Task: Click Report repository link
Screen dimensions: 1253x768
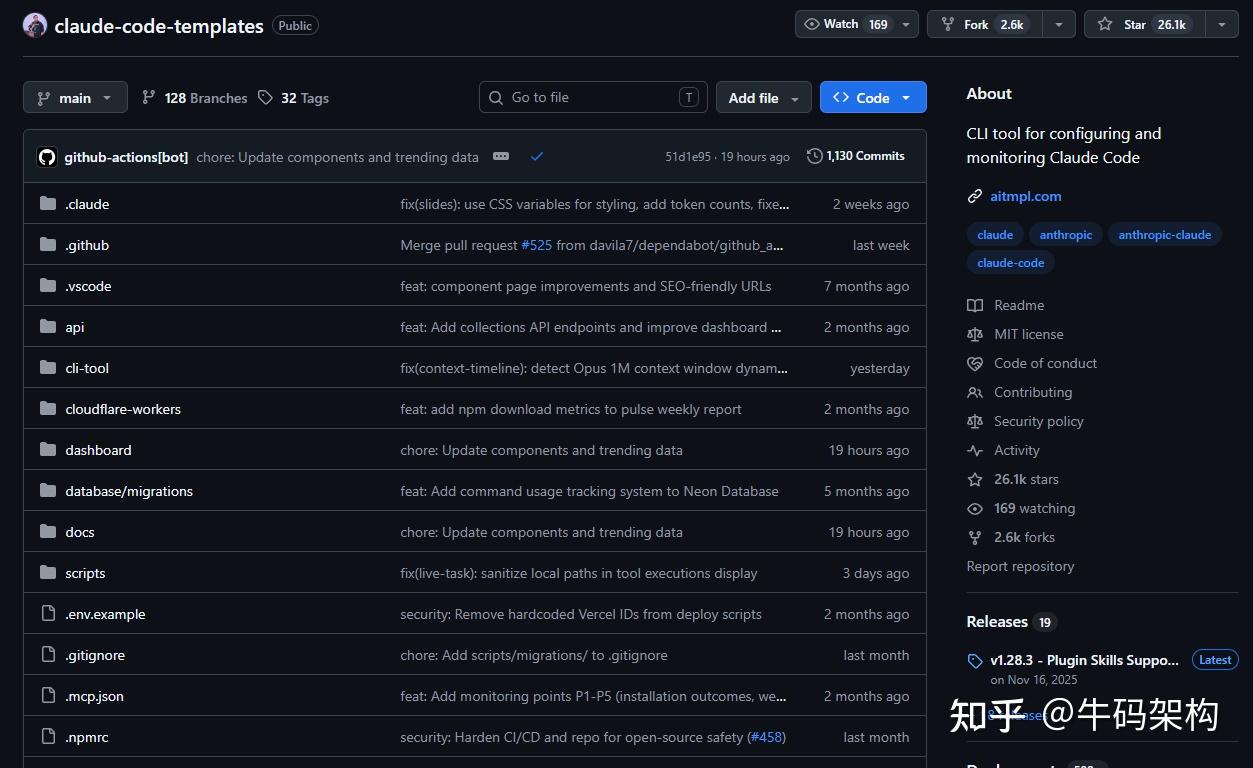Action: [x=1020, y=567]
